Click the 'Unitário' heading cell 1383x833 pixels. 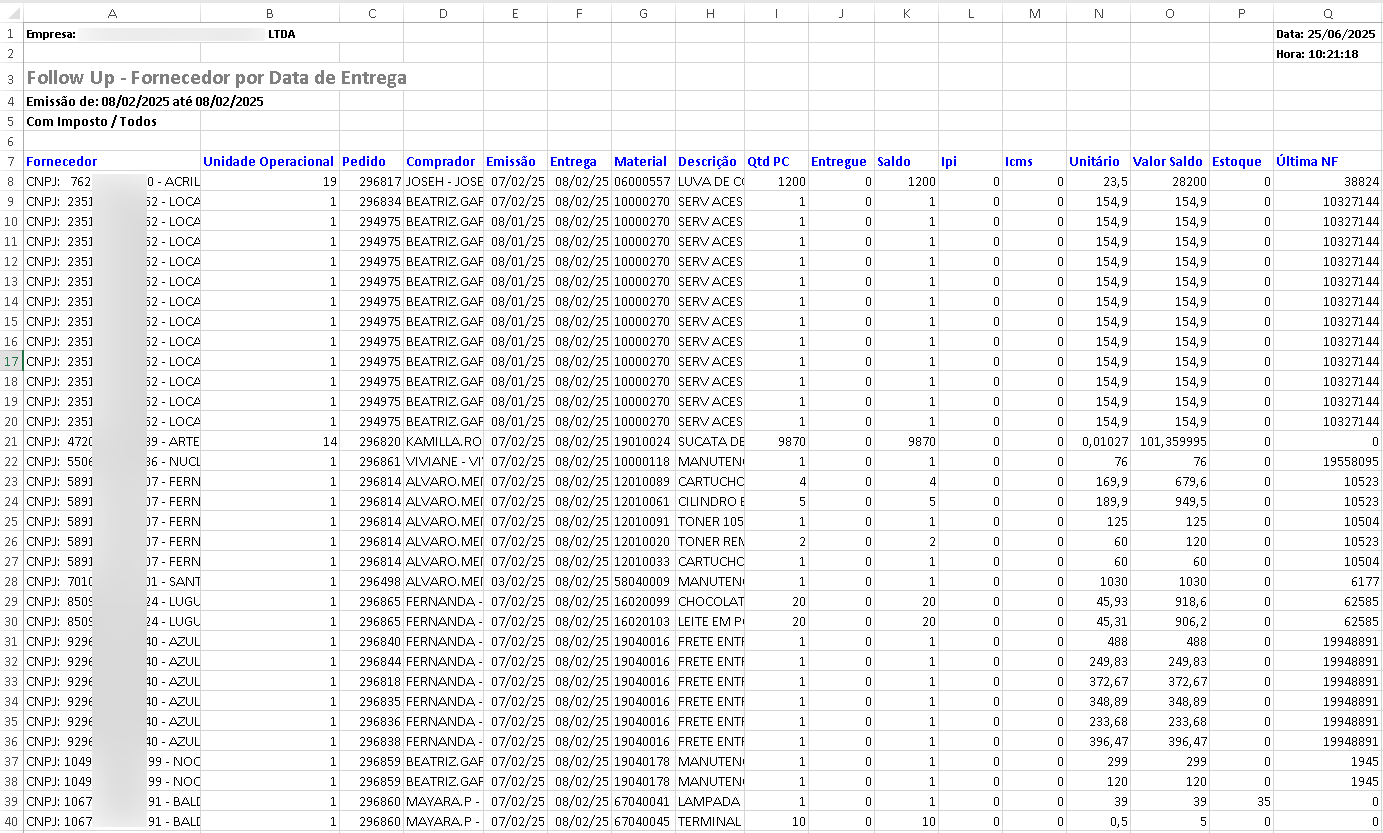(1098, 161)
